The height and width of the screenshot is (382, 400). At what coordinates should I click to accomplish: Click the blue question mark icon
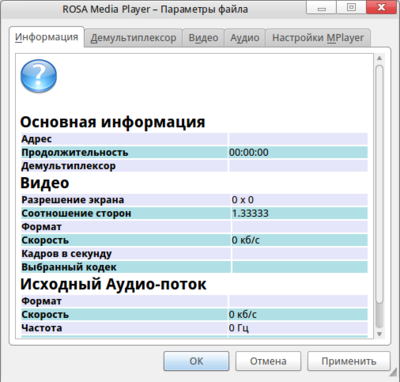pos(39,76)
